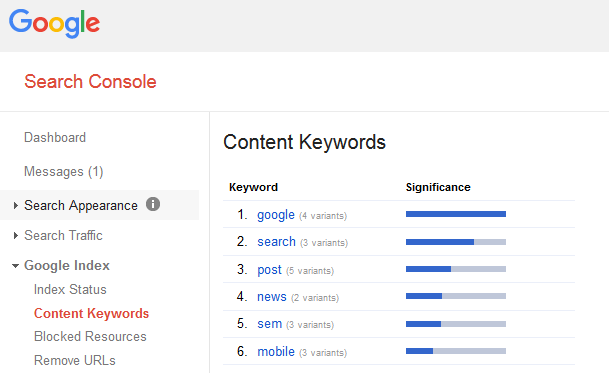Expand the Search Appearance section arrow
Screen dimensions: 609x373
point(16,206)
